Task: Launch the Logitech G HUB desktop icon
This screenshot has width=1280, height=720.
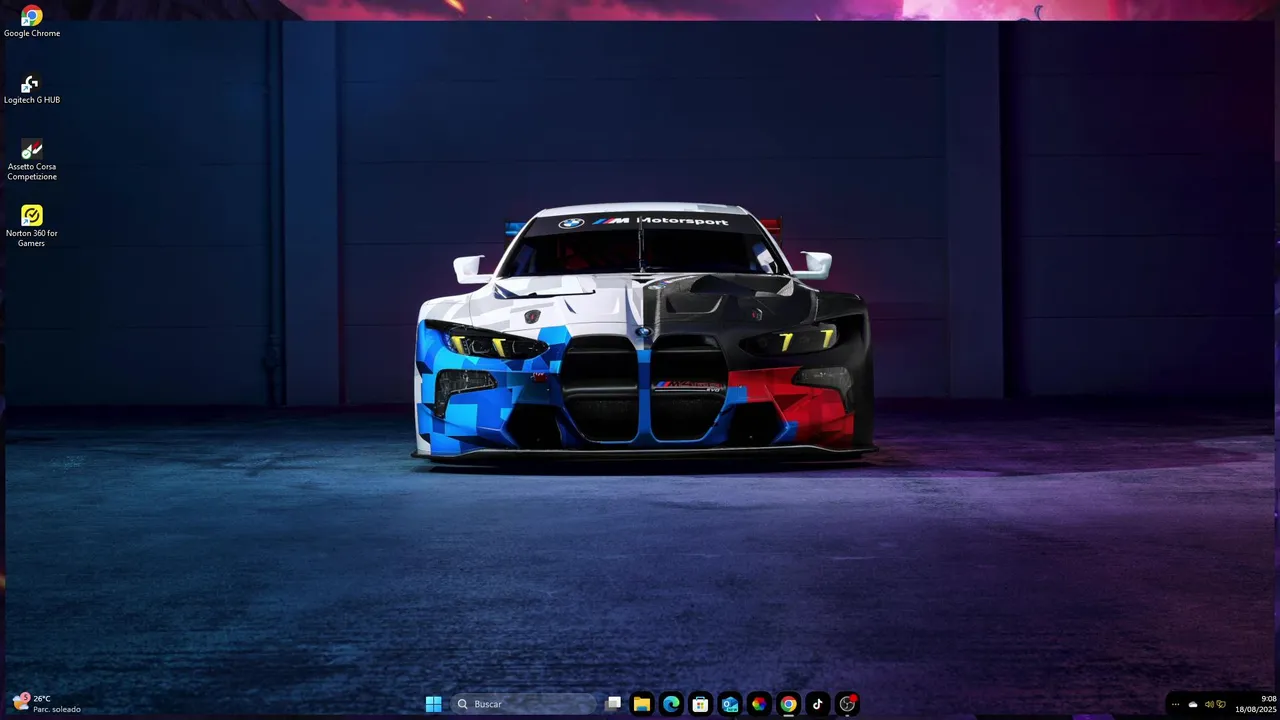Action: 32,89
